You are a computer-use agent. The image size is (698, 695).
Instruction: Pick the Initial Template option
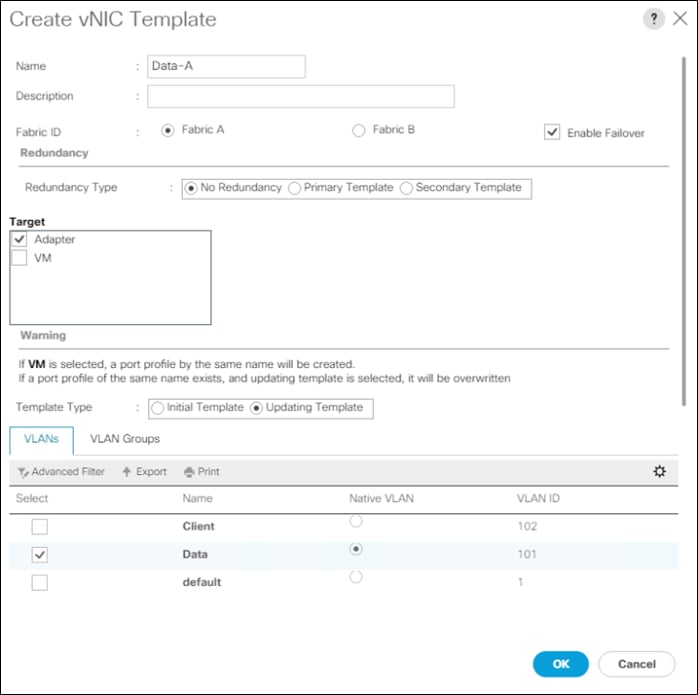[157, 408]
